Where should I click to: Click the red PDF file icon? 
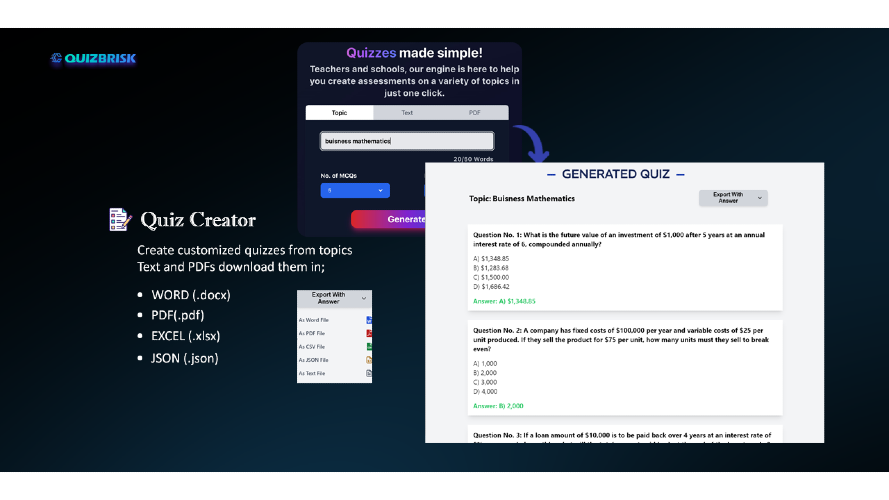(369, 333)
